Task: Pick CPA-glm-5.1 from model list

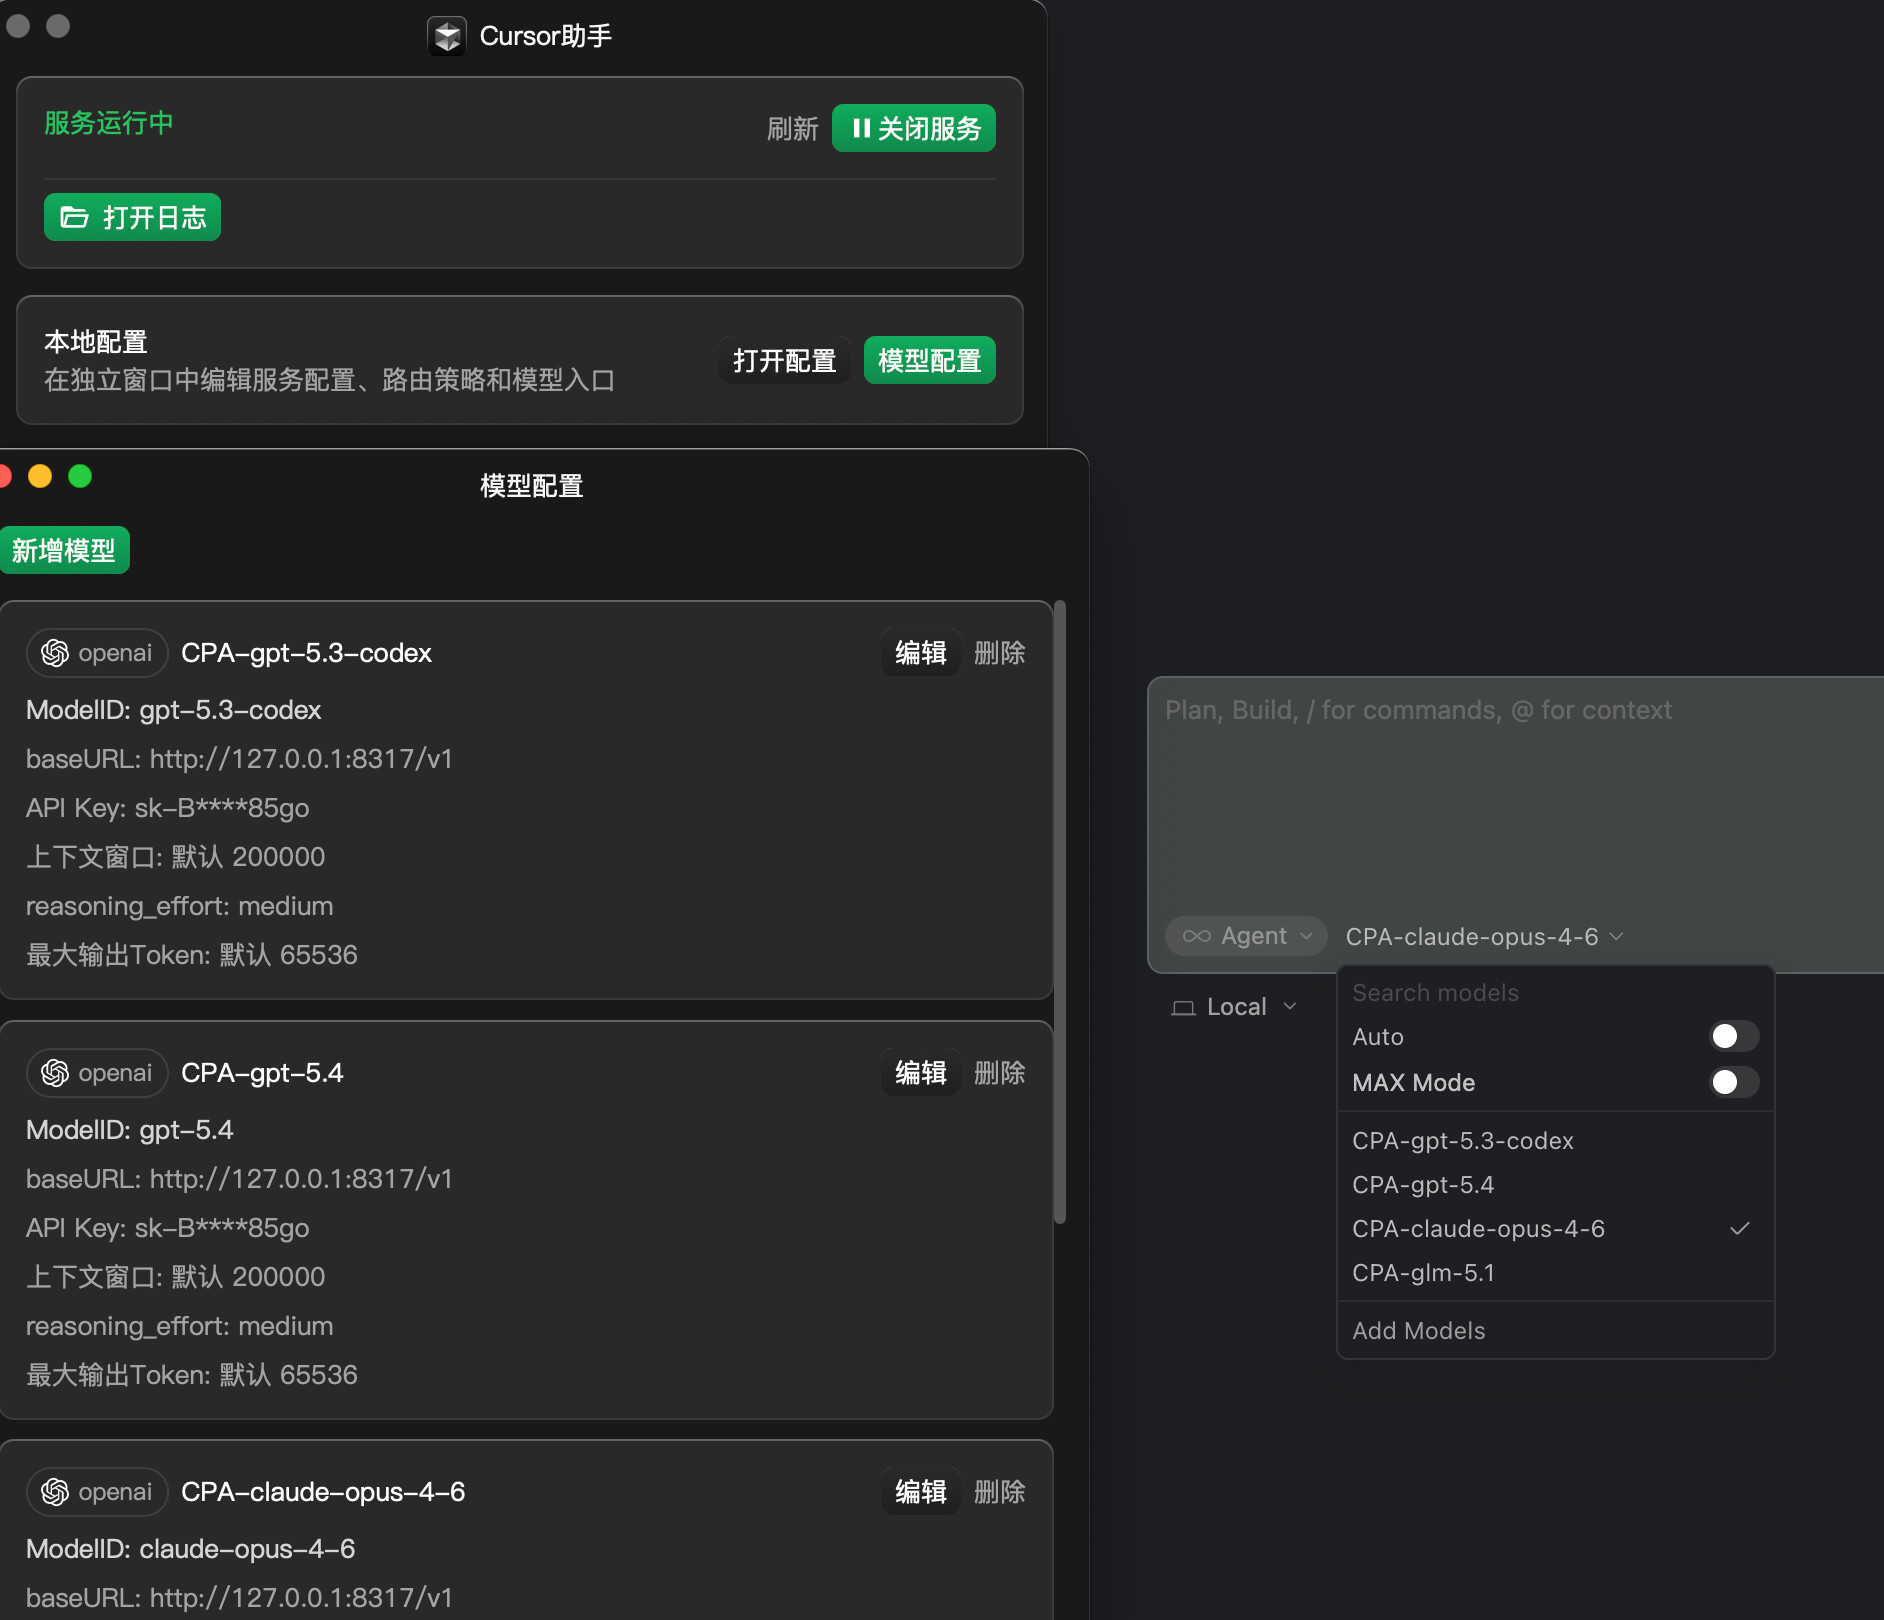Action: click(x=1555, y=1273)
